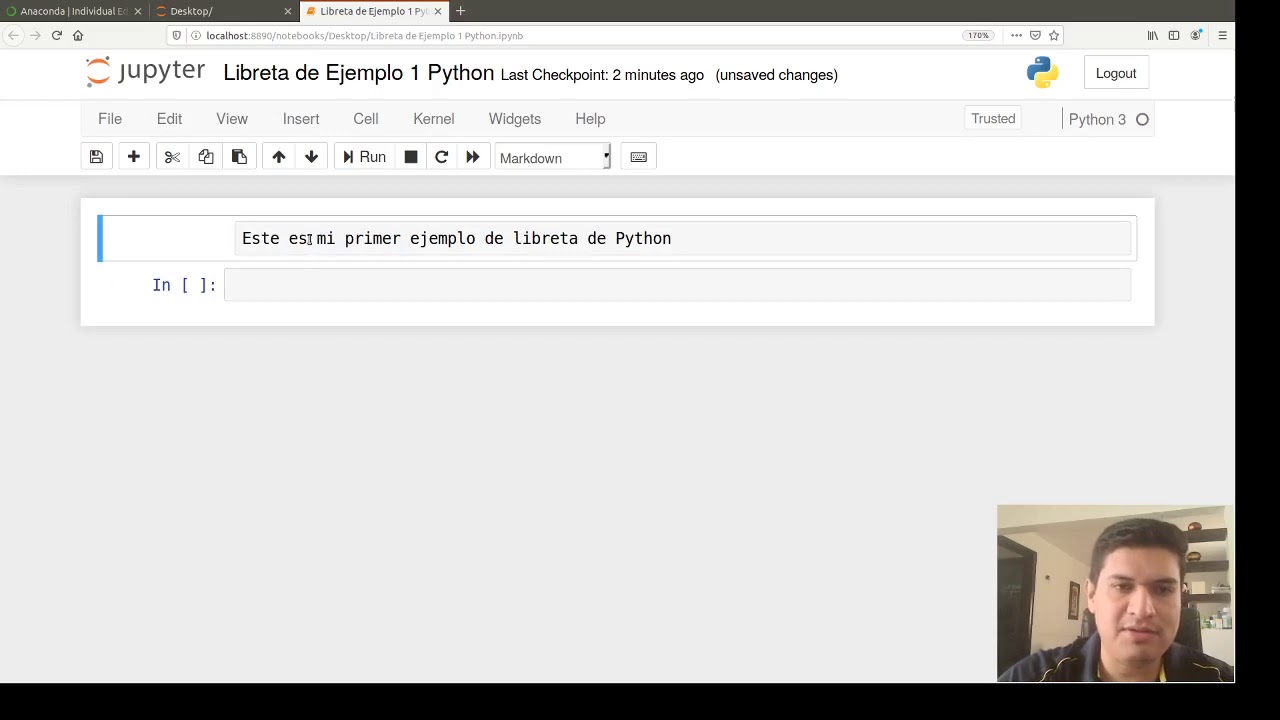Open the Help menu
The height and width of the screenshot is (720, 1280).
tap(590, 119)
